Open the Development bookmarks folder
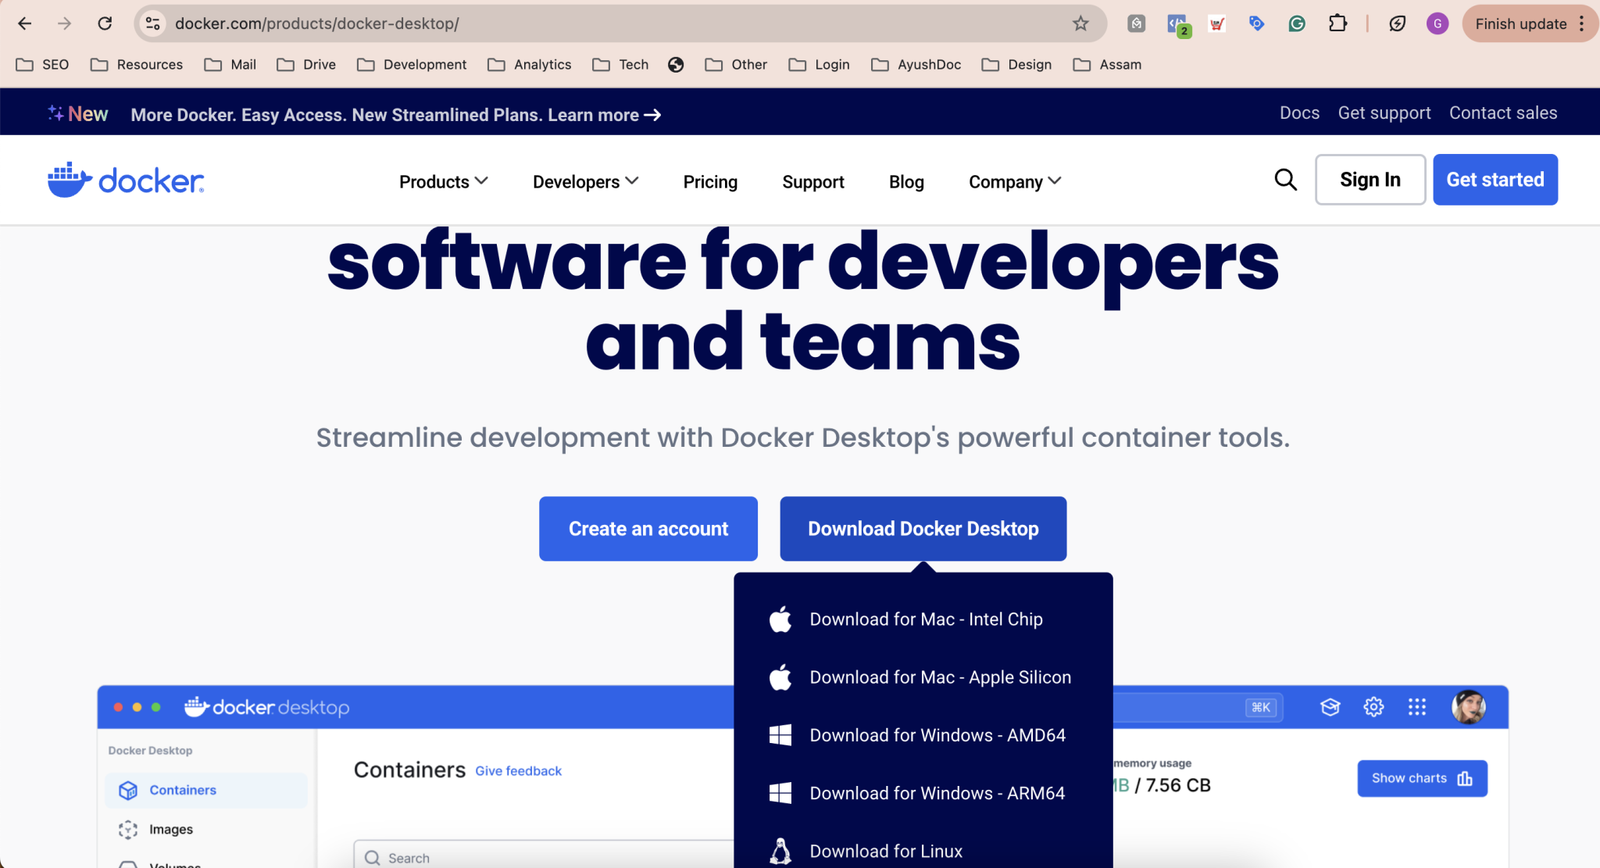This screenshot has width=1600, height=868. click(412, 65)
